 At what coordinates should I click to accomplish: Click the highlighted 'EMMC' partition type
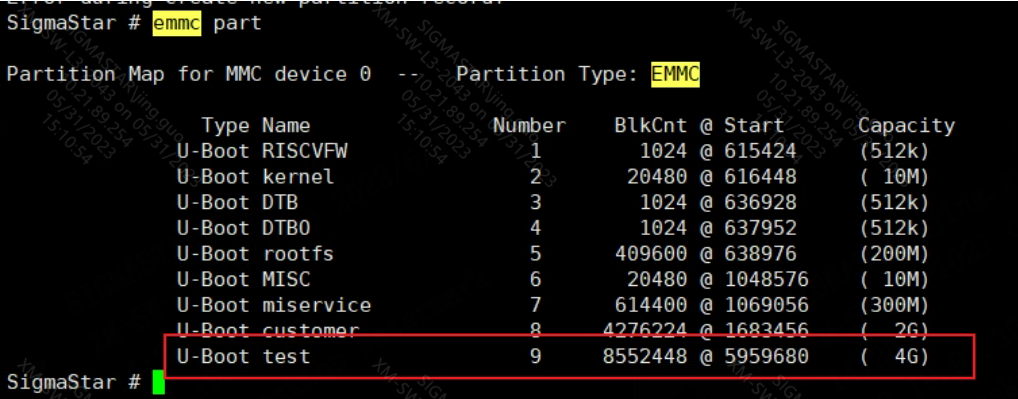click(x=675, y=74)
